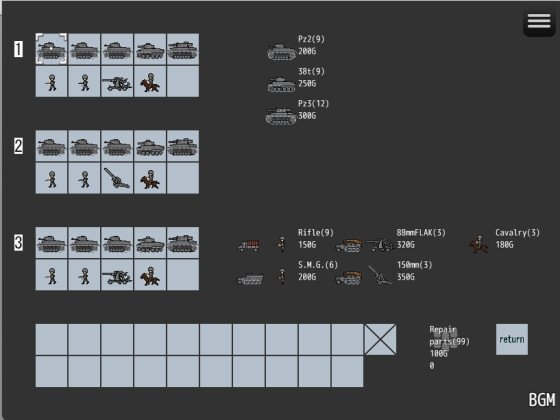Screen dimensions: 560x420
Task: Select the first tank in squad 1
Action: pyautogui.click(x=51, y=49)
